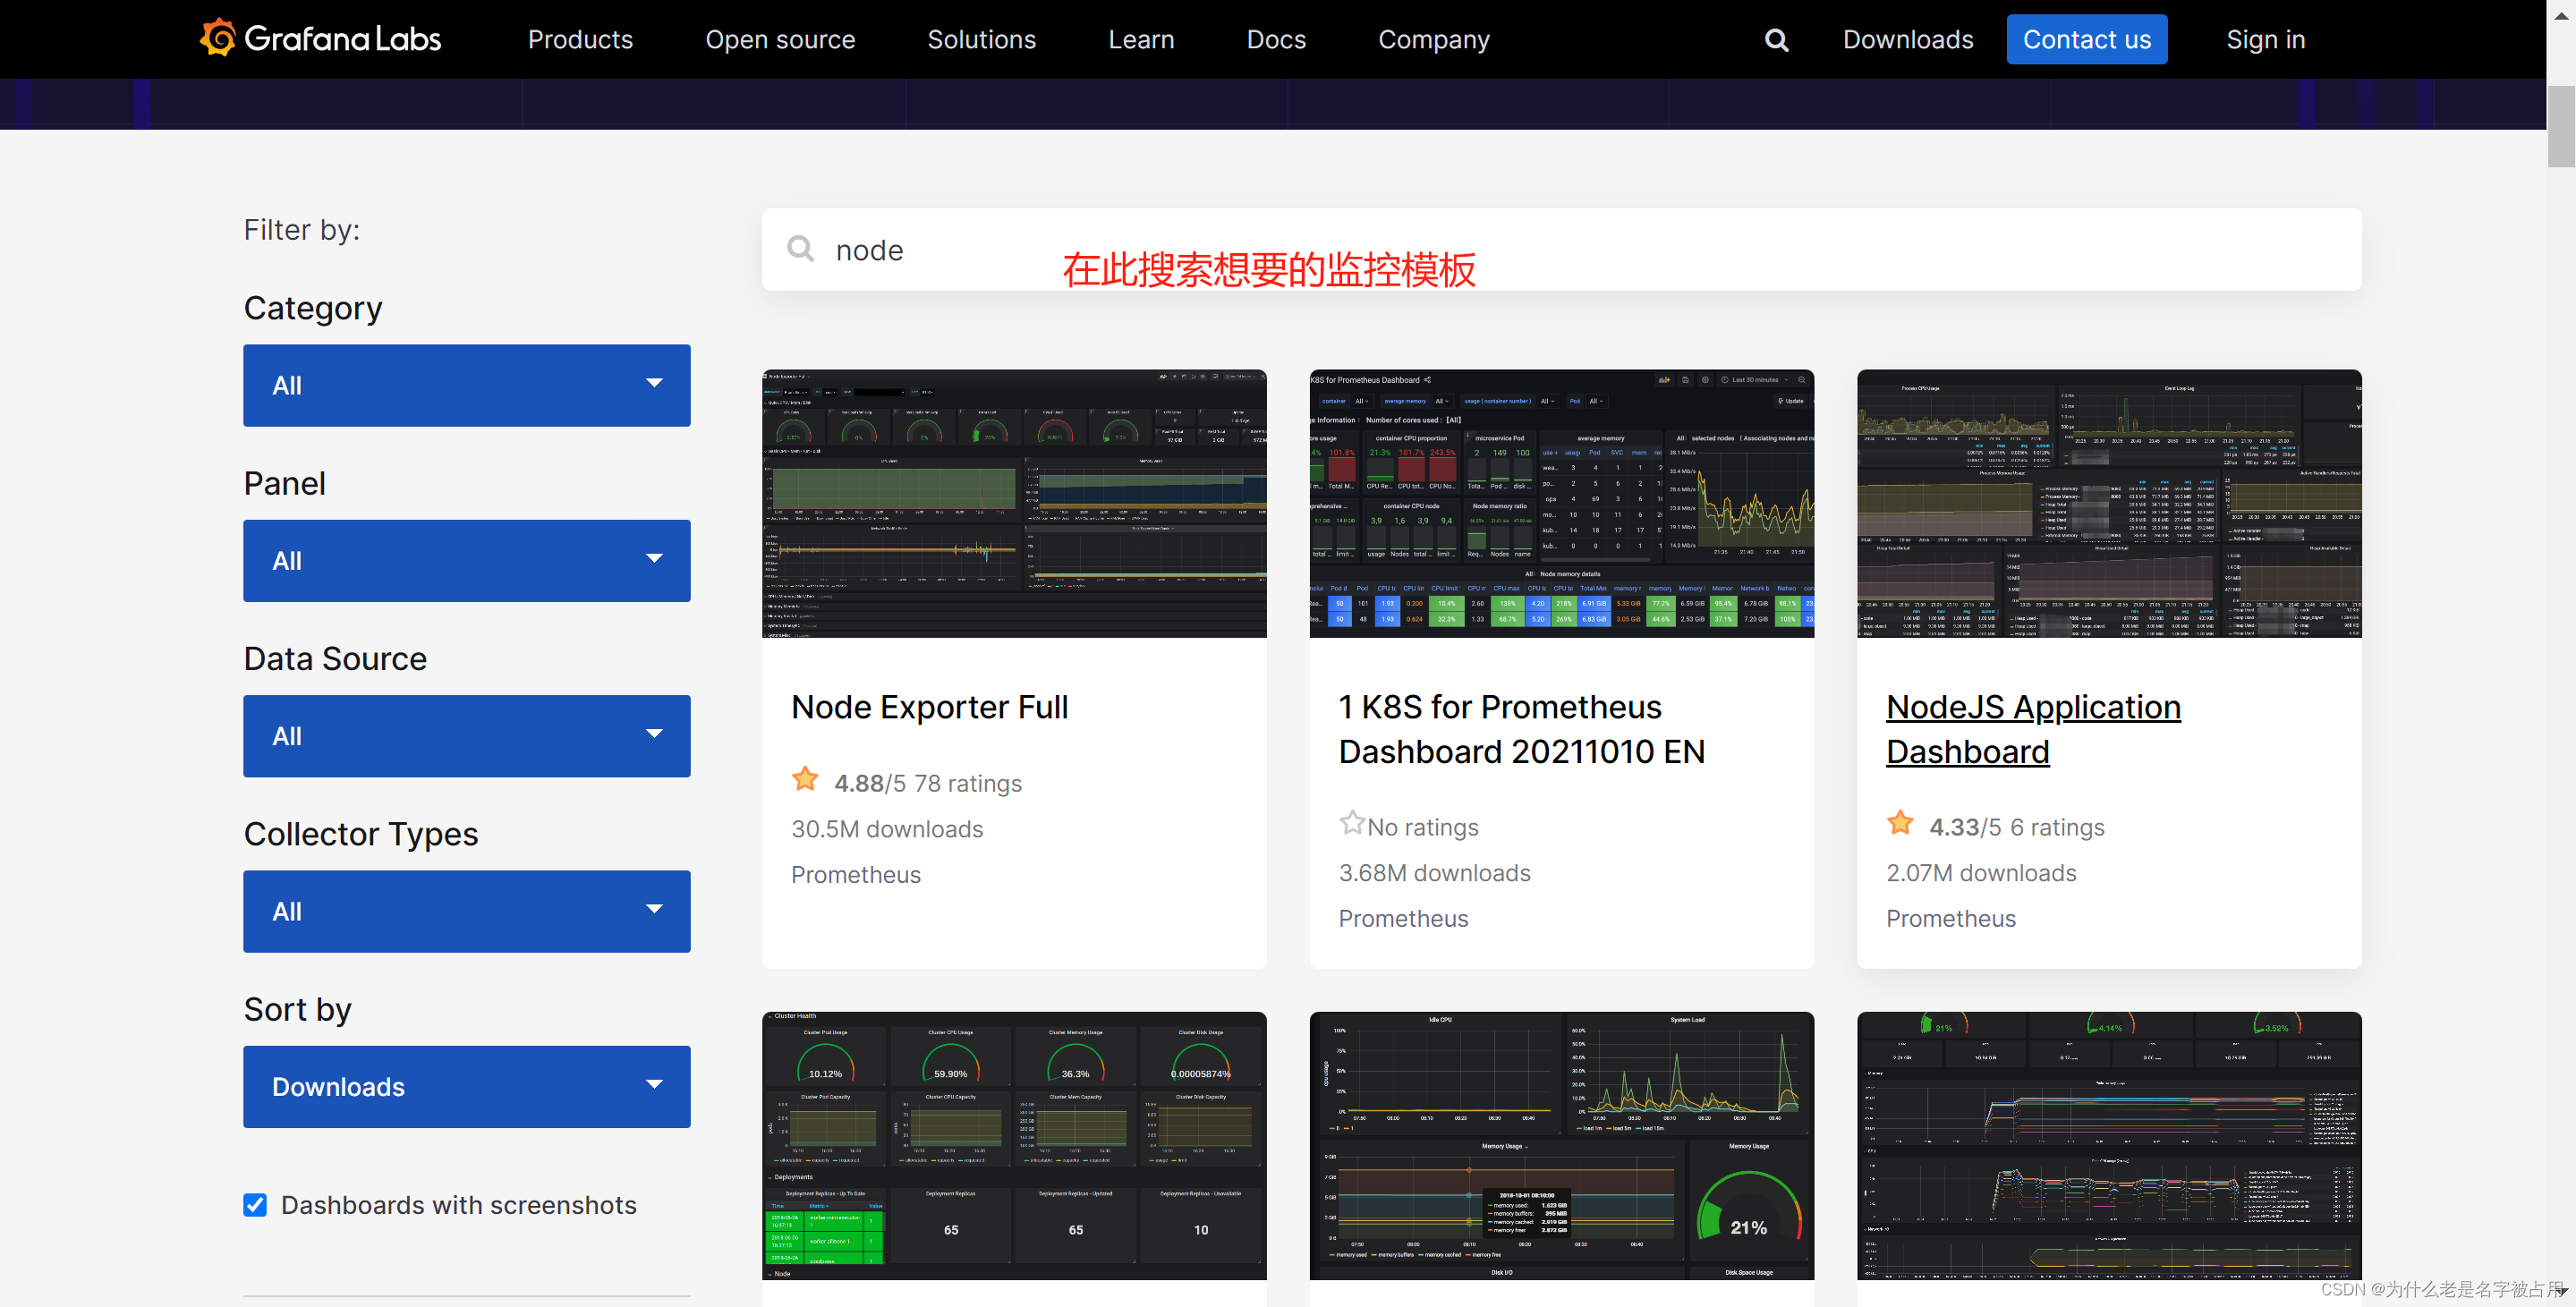The height and width of the screenshot is (1307, 2576).
Task: Open the site search magnifier icon
Action: [x=1776, y=40]
